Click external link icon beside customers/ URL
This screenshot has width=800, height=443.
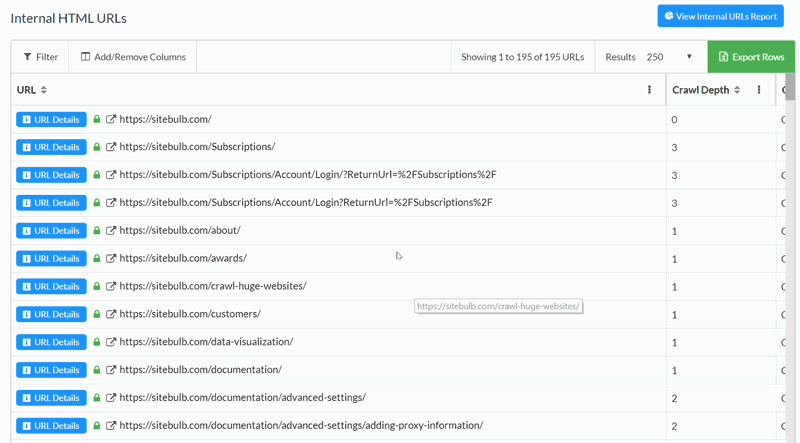[111, 314]
